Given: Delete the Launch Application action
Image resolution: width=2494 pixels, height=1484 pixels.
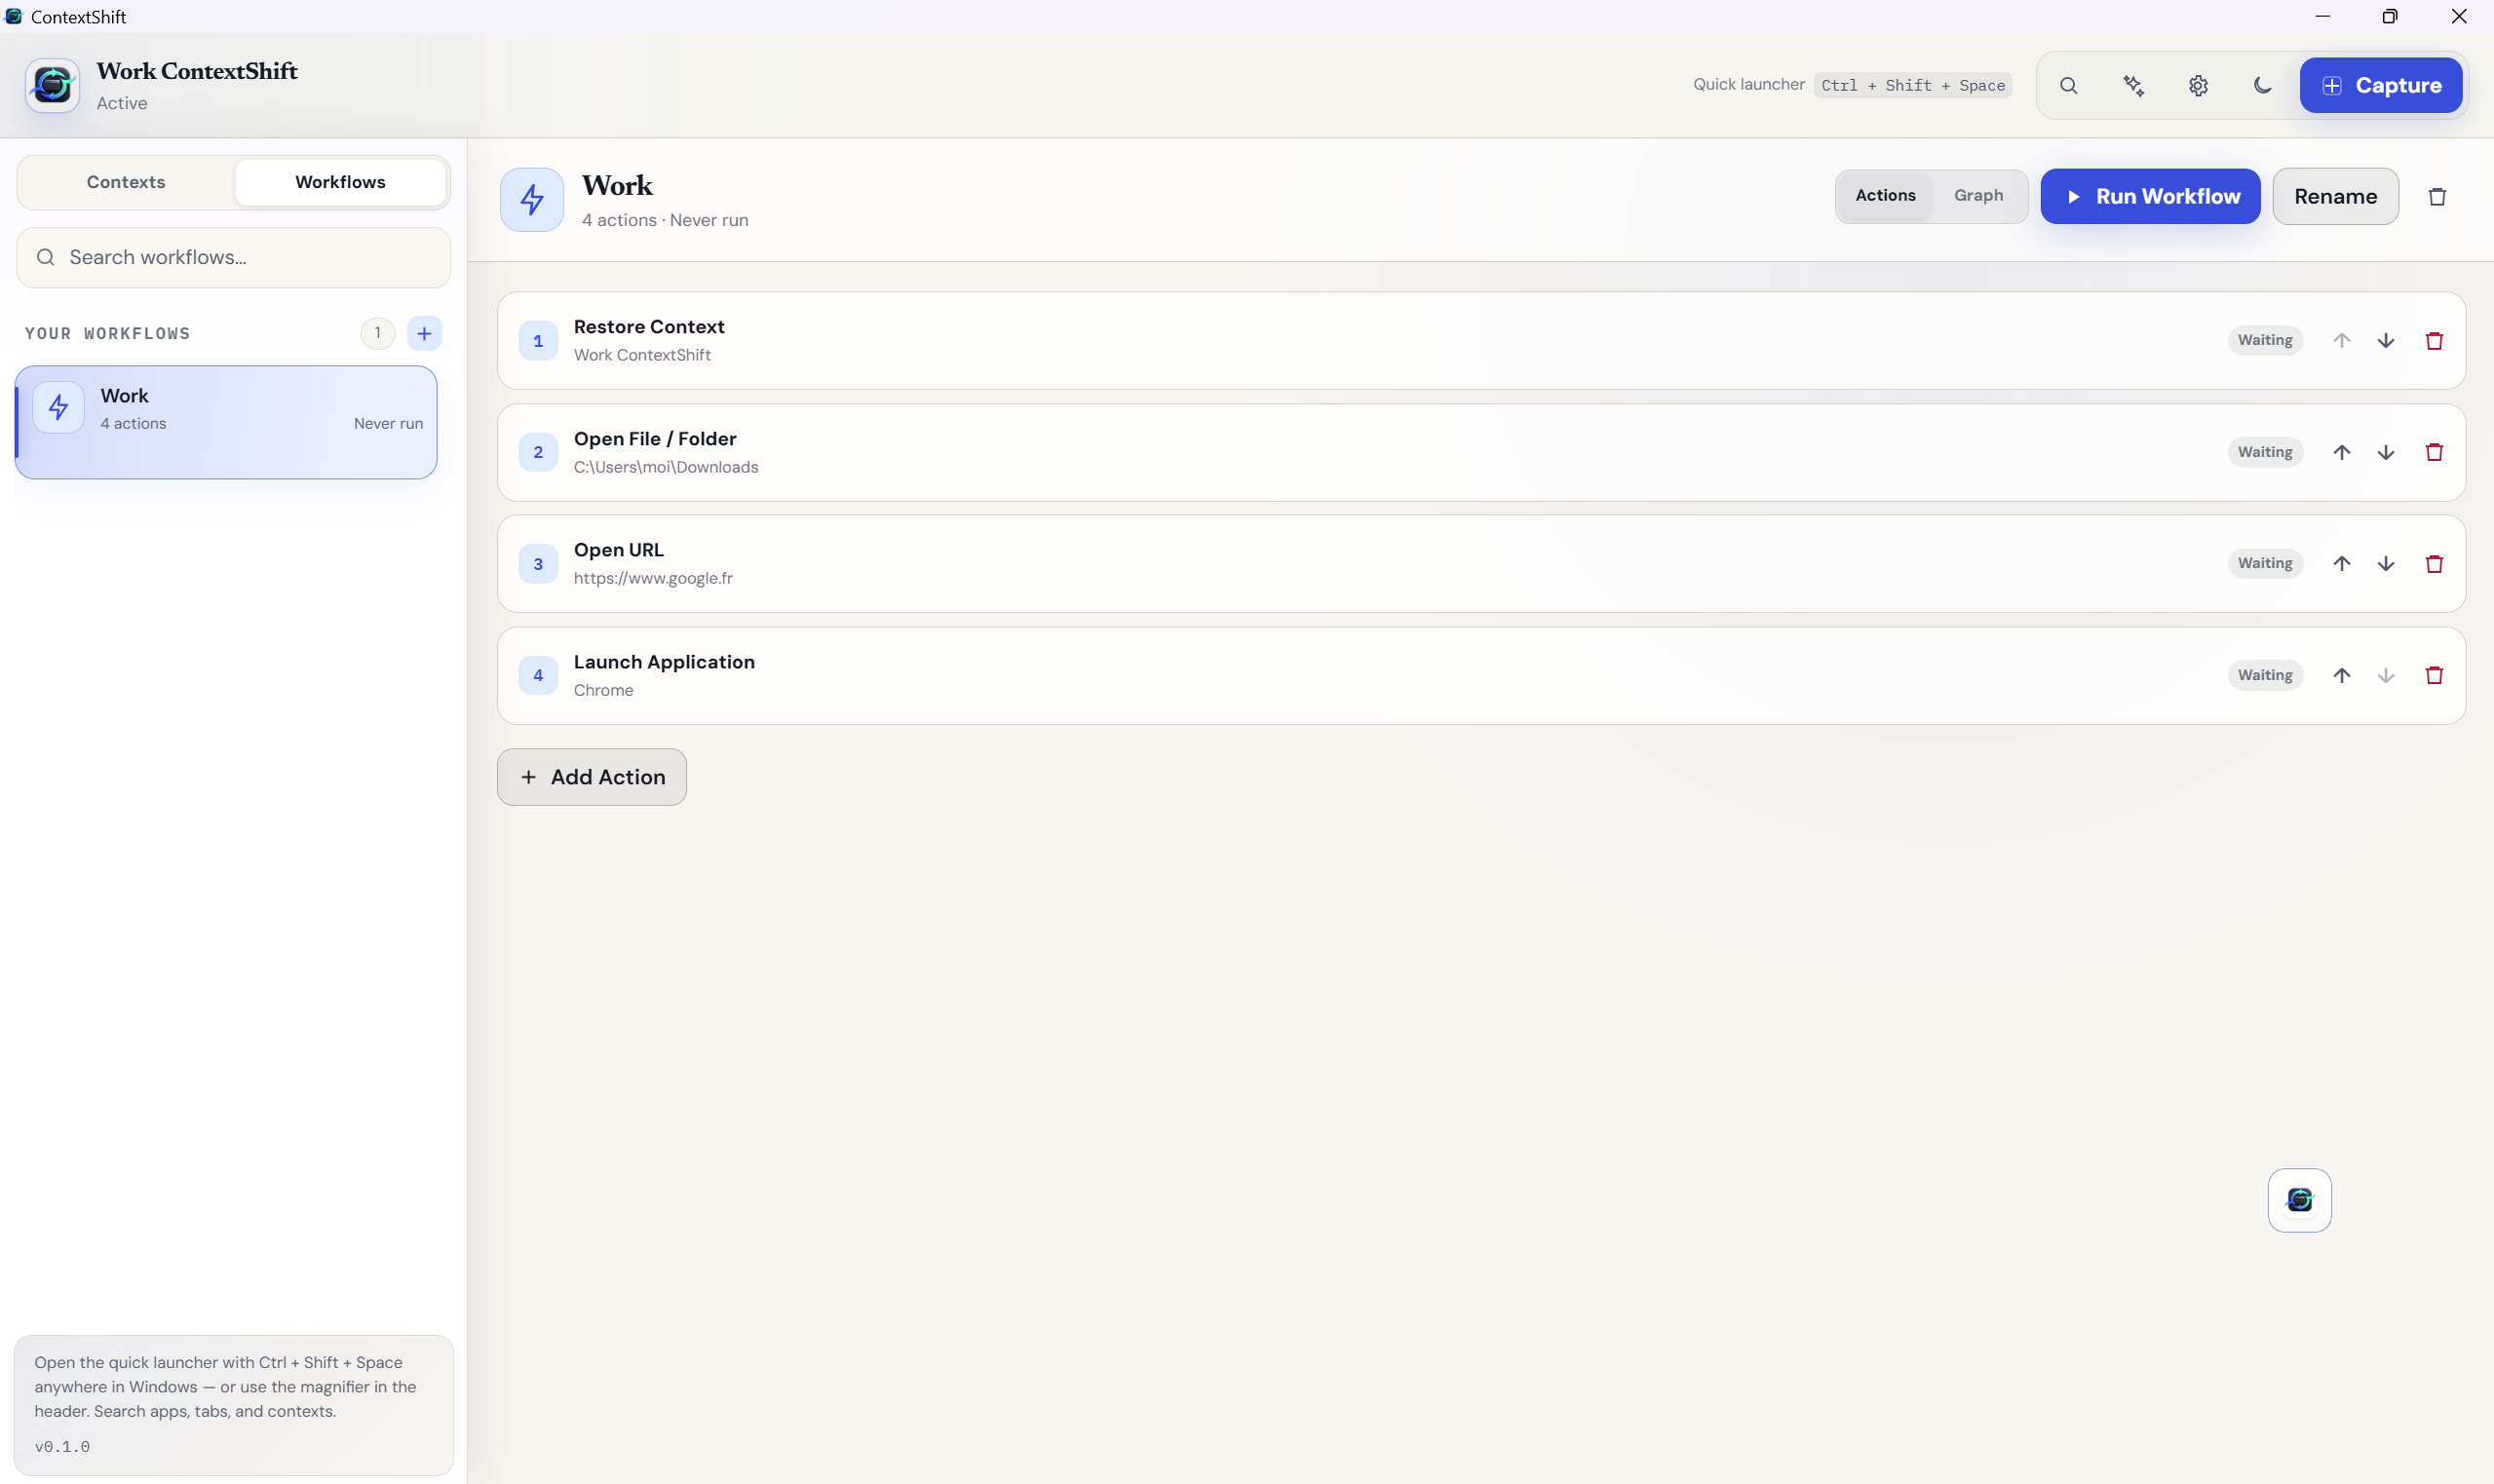Looking at the screenshot, I should [2434, 675].
